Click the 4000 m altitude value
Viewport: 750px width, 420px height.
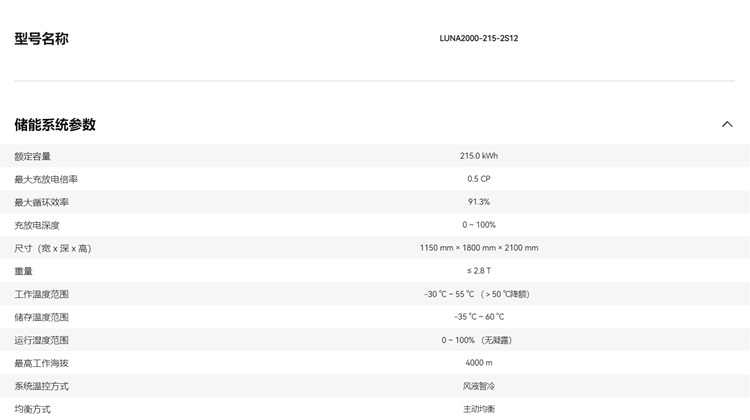pos(478,363)
